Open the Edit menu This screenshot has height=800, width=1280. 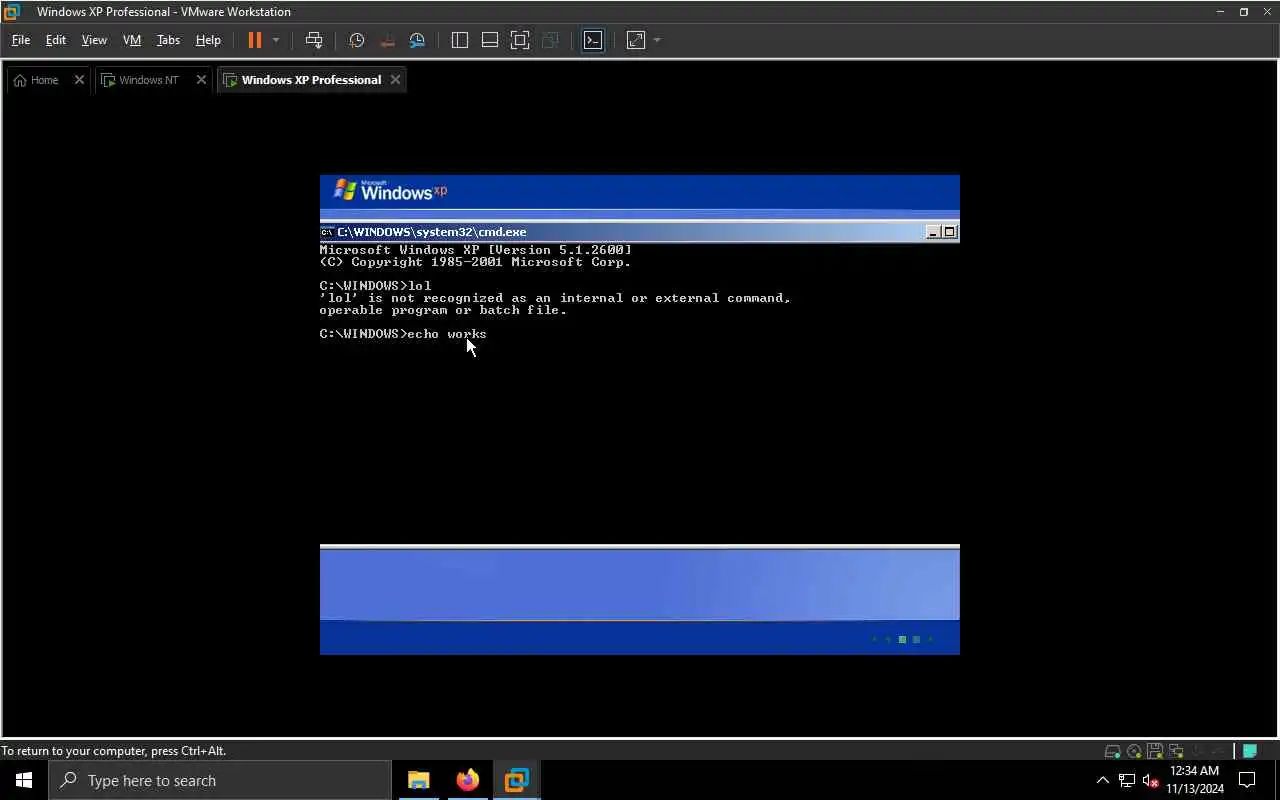pyautogui.click(x=56, y=40)
